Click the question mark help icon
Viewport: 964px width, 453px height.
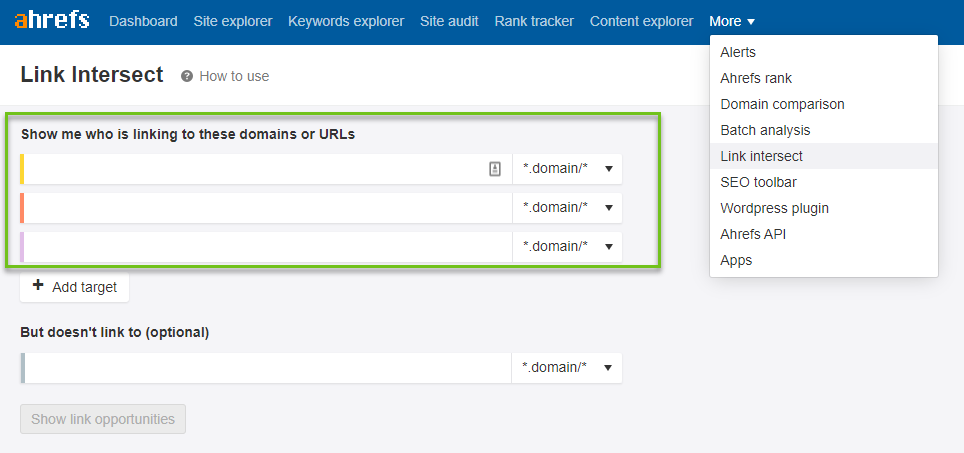tap(187, 76)
